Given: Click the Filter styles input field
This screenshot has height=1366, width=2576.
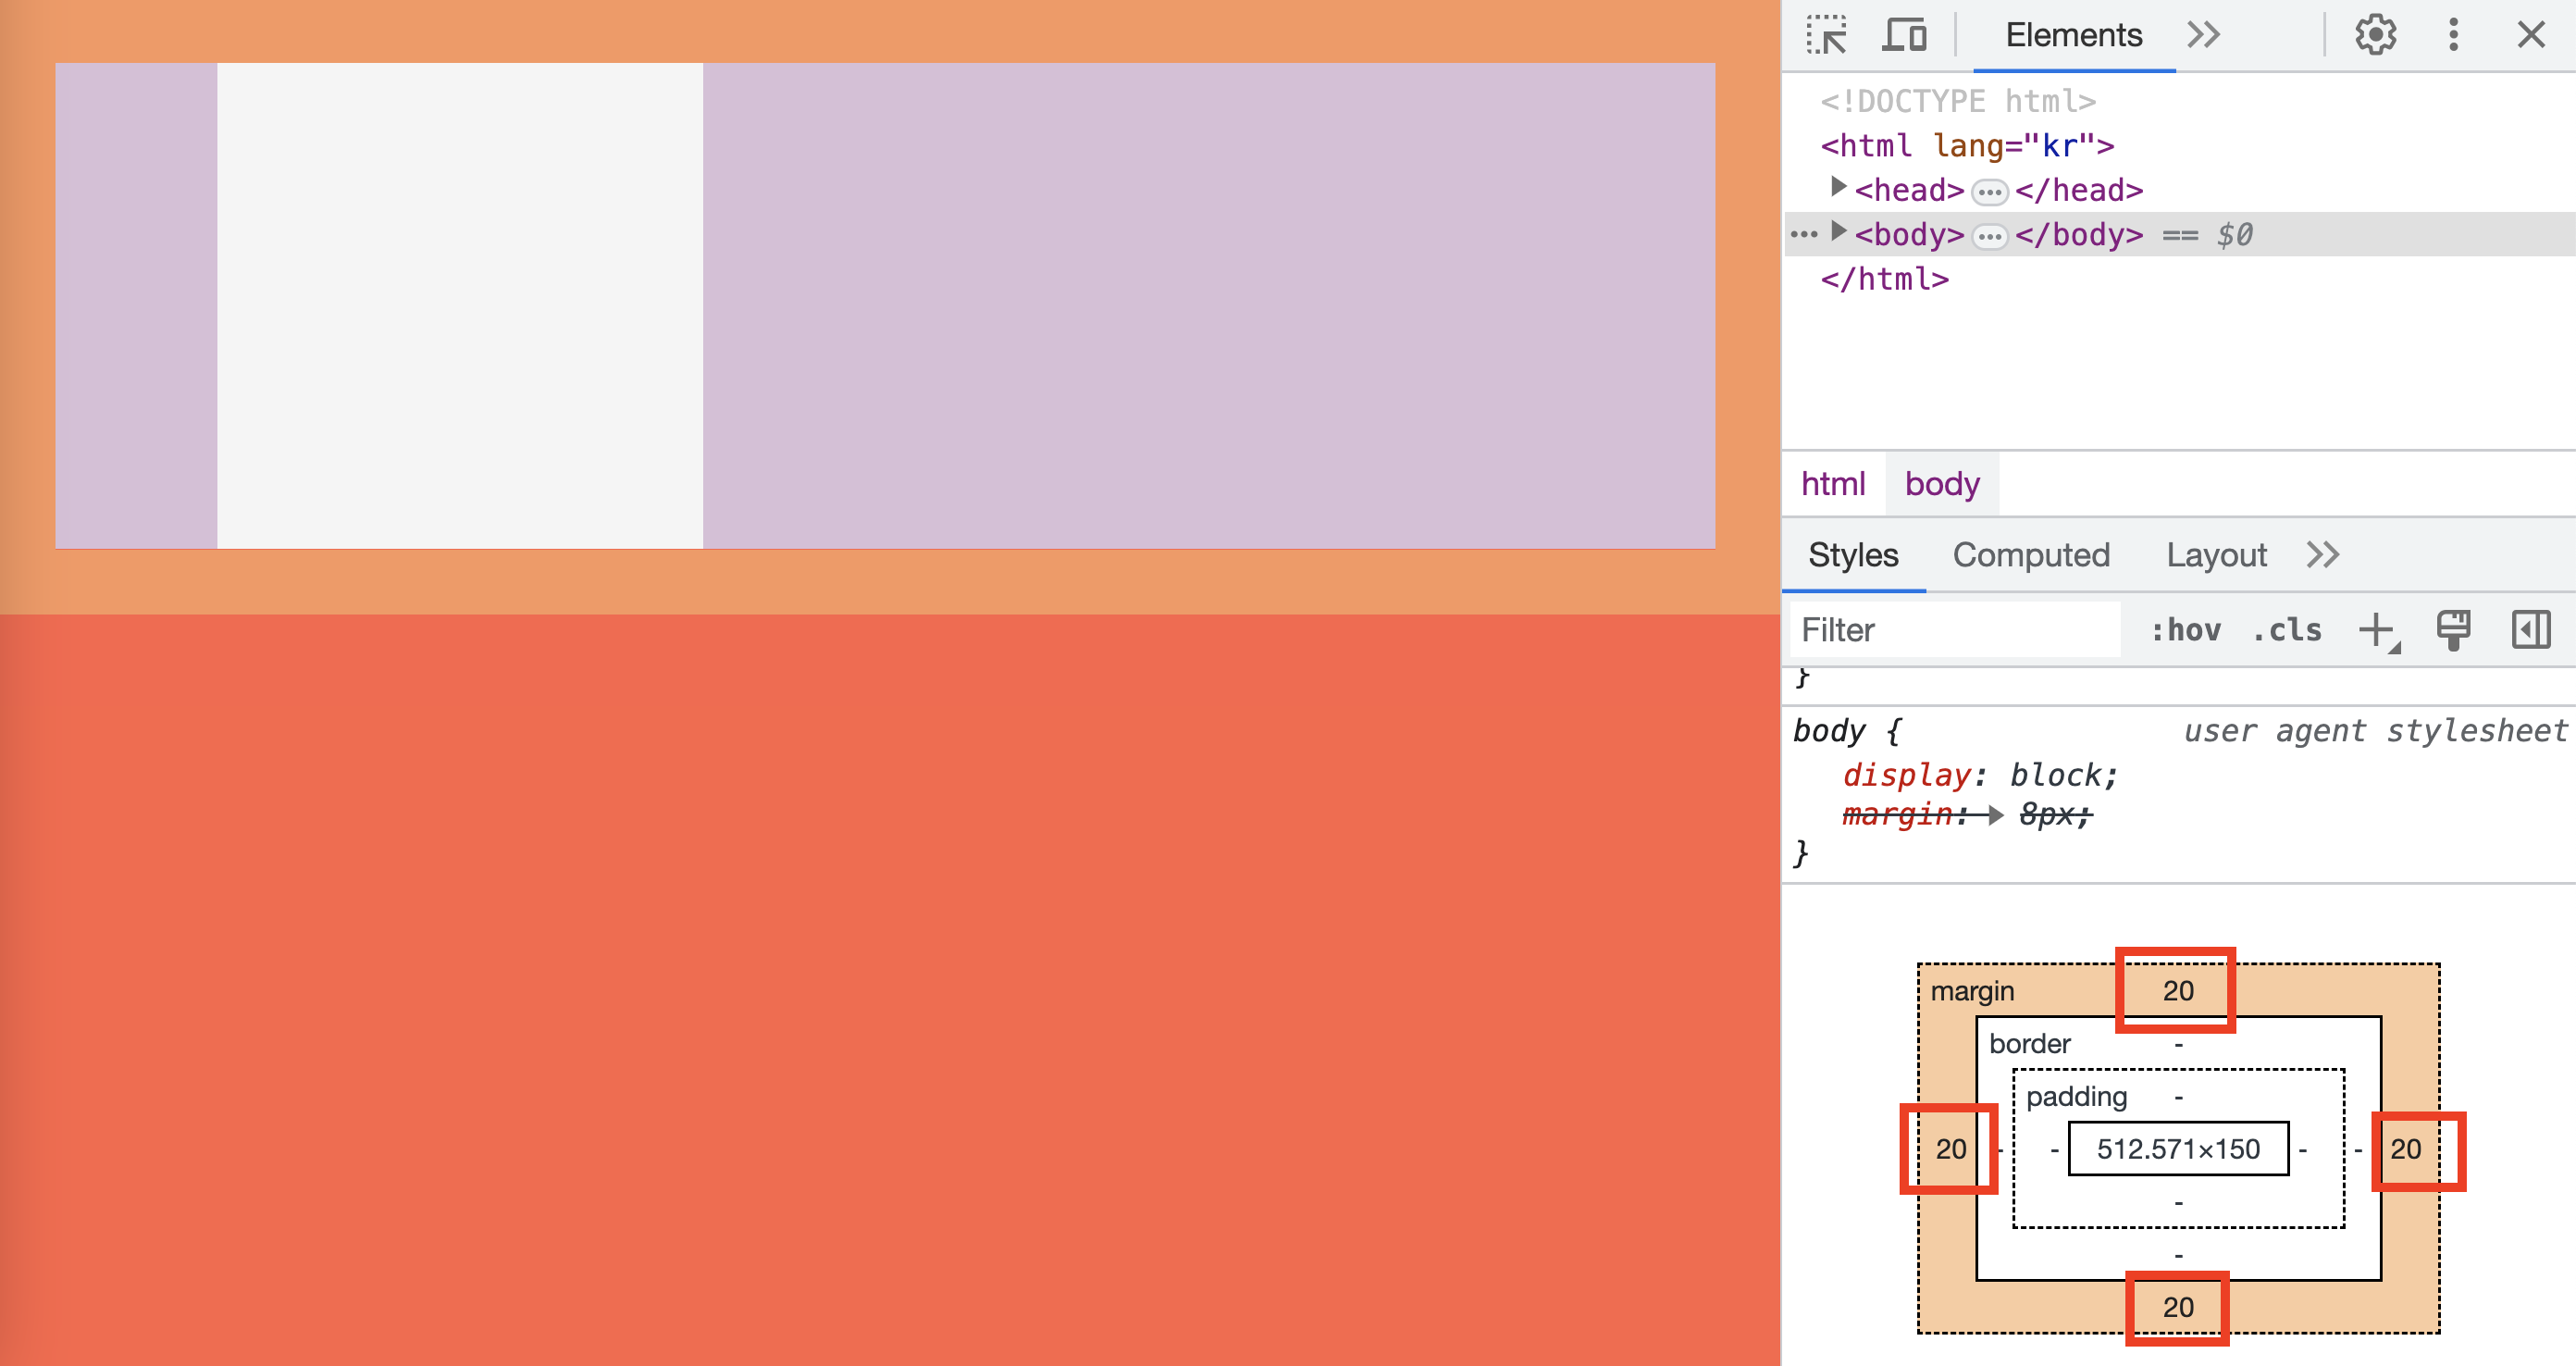Looking at the screenshot, I should [1955, 630].
